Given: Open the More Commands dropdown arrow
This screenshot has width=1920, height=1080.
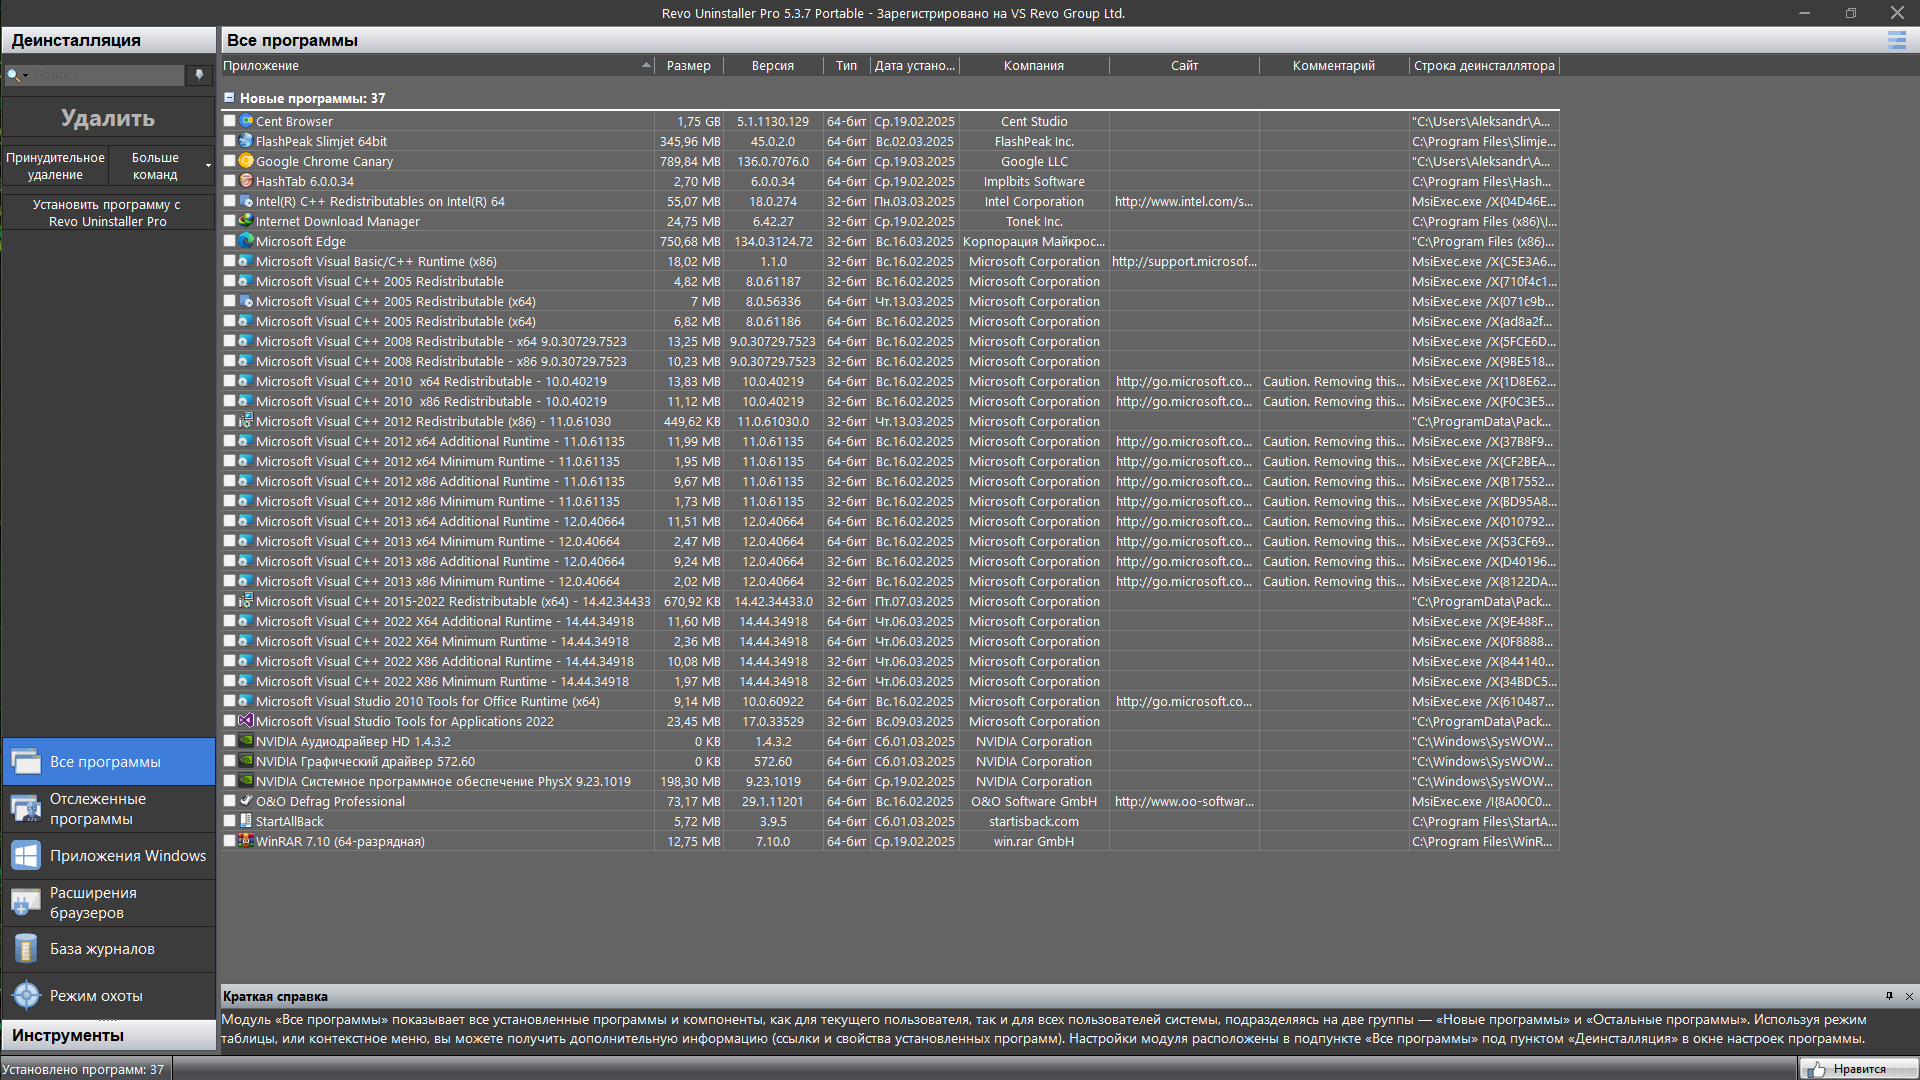Looking at the screenshot, I should click(208, 166).
